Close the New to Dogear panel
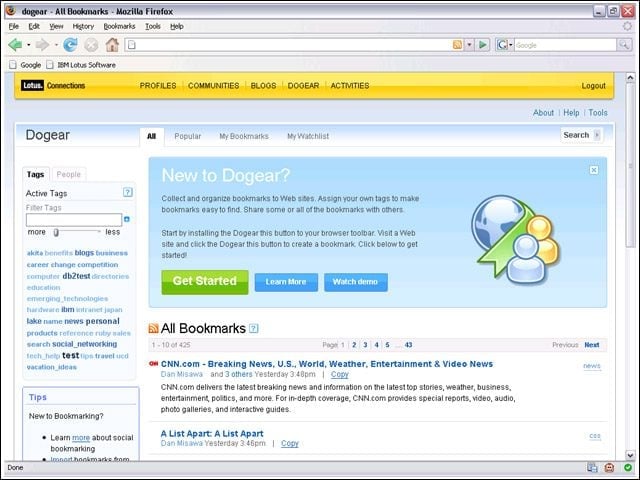 tap(594, 170)
